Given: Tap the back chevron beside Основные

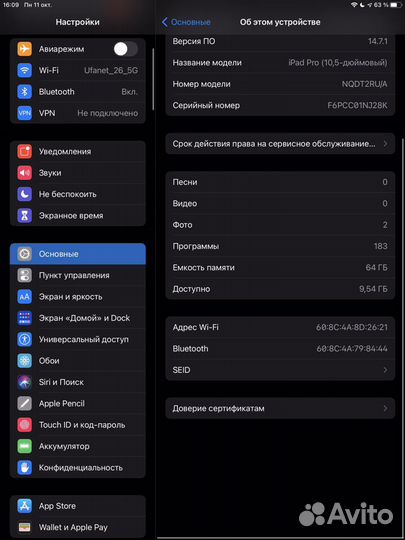Looking at the screenshot, I should 165,22.
